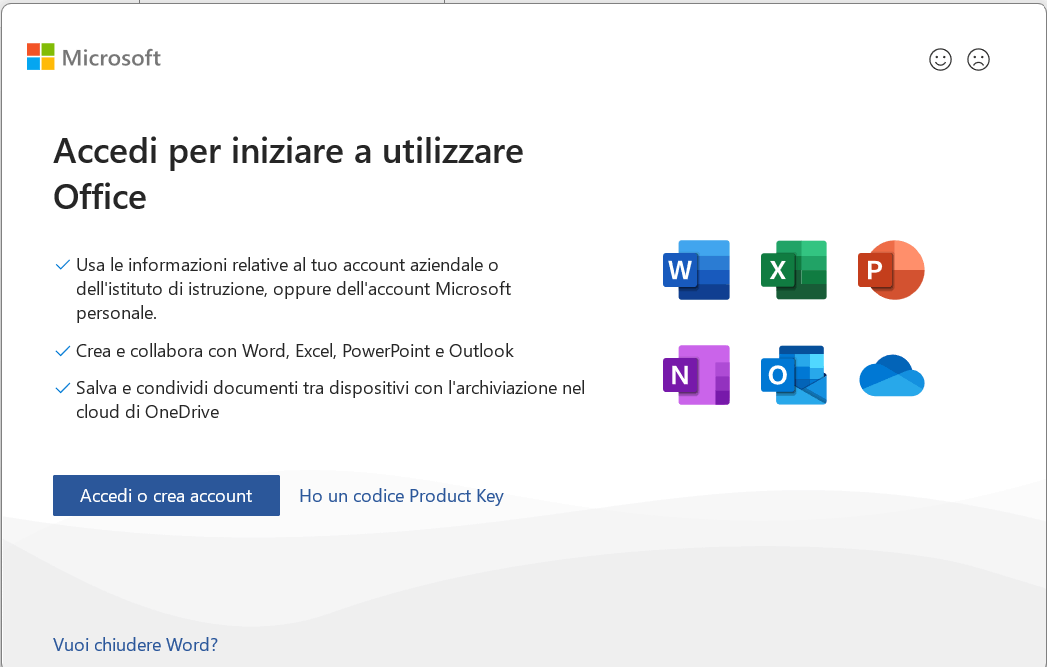This screenshot has width=1047, height=667.
Task: Click the Excel app icon
Action: pos(794,270)
